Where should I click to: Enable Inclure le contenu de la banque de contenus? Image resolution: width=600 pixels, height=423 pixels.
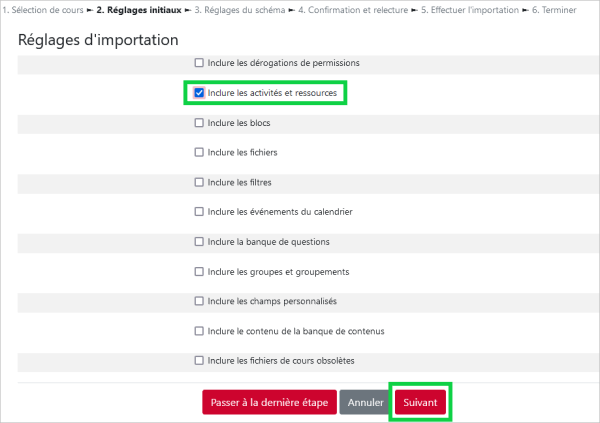(x=199, y=331)
